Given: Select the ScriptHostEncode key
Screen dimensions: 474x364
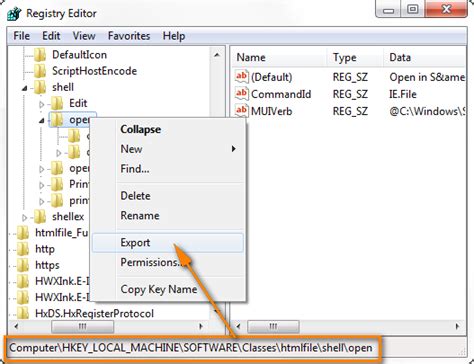Looking at the screenshot, I should pyautogui.click(x=94, y=71).
